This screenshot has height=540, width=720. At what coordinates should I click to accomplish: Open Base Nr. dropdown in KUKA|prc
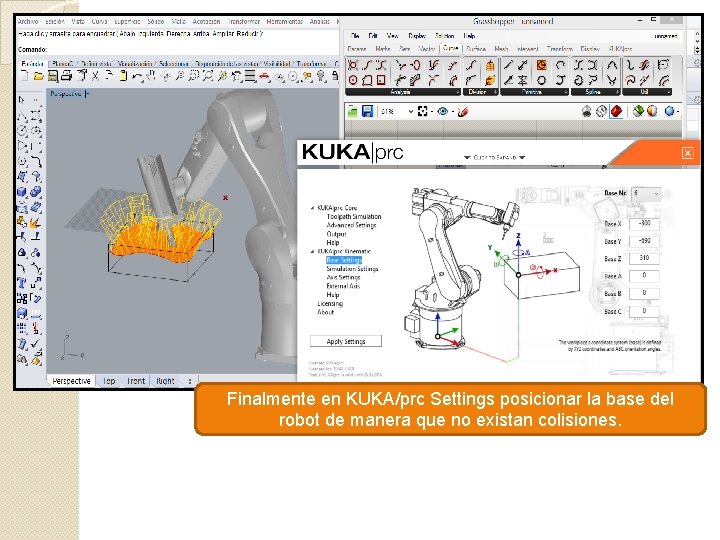[646, 193]
